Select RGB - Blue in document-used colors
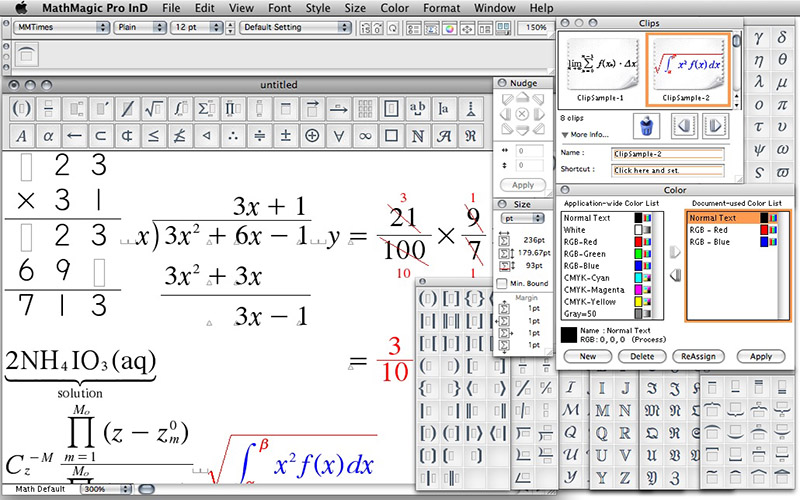800x500 pixels. click(733, 242)
